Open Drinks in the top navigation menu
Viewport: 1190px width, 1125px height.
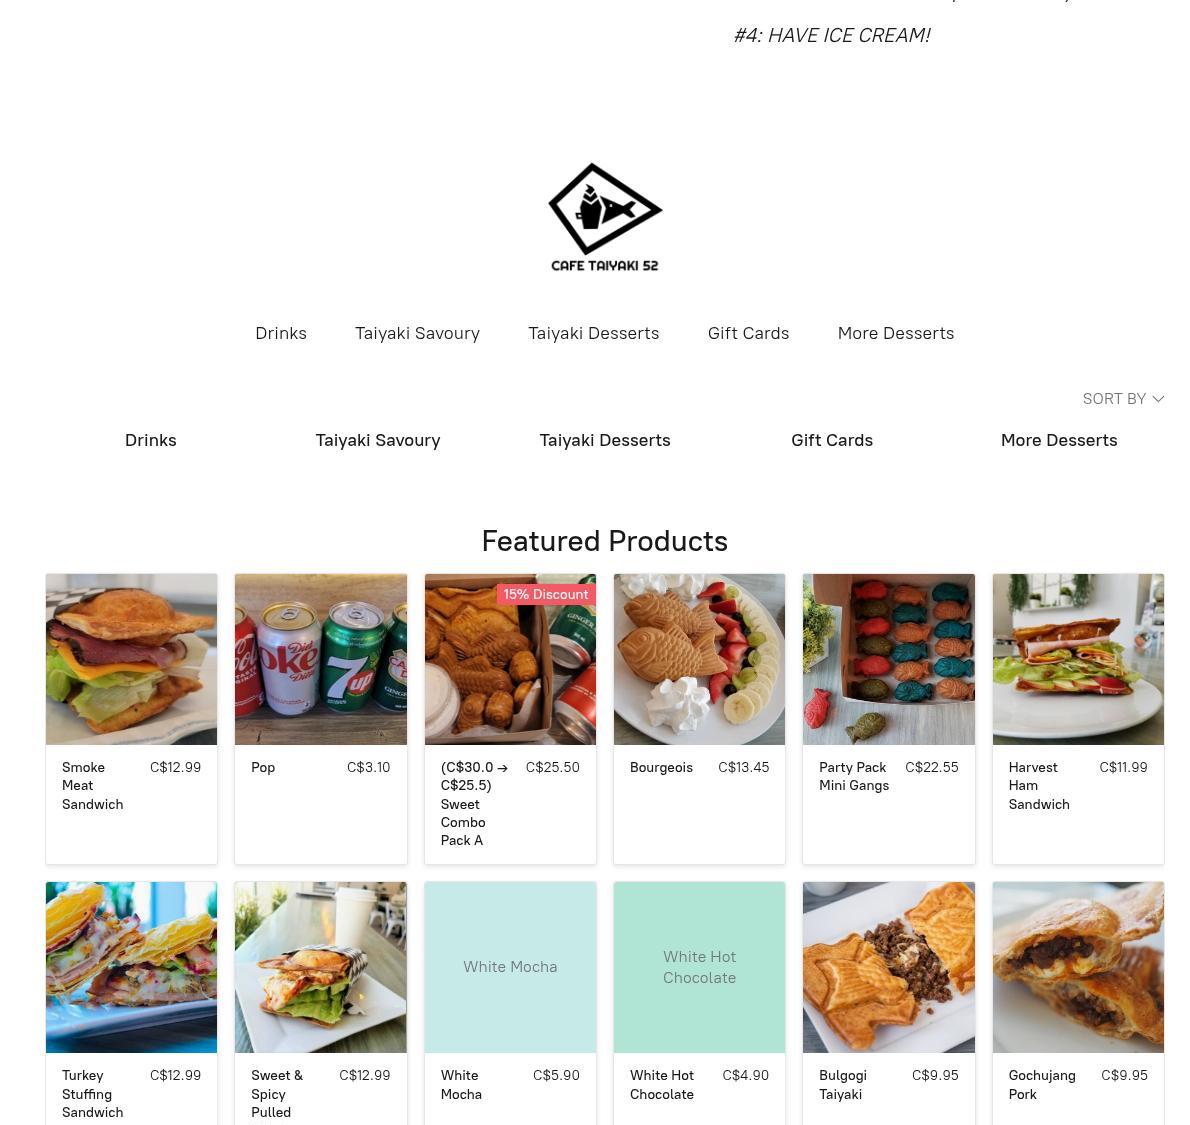tap(281, 333)
